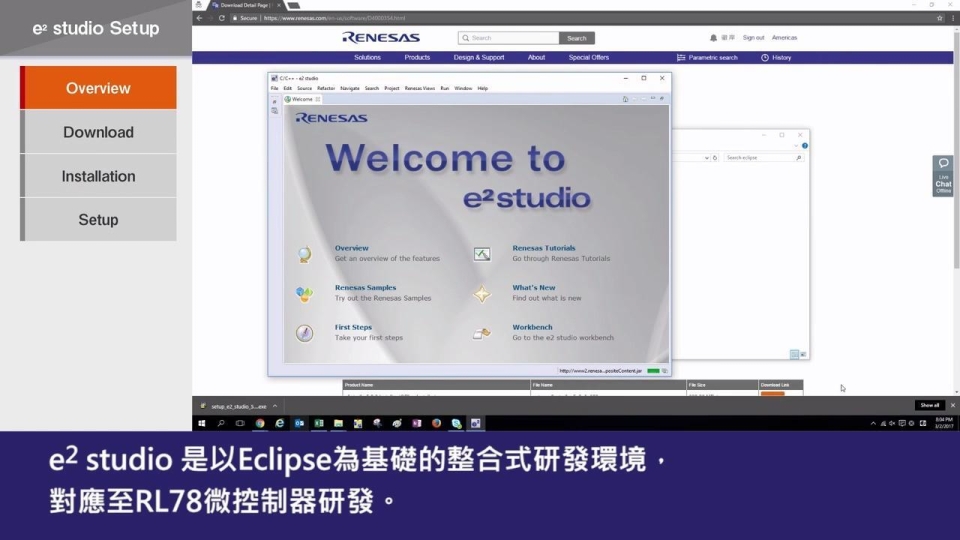Image resolution: width=960 pixels, height=540 pixels.
Task: Click the second icon in e2 studio left trim
Action: [x=274, y=111]
